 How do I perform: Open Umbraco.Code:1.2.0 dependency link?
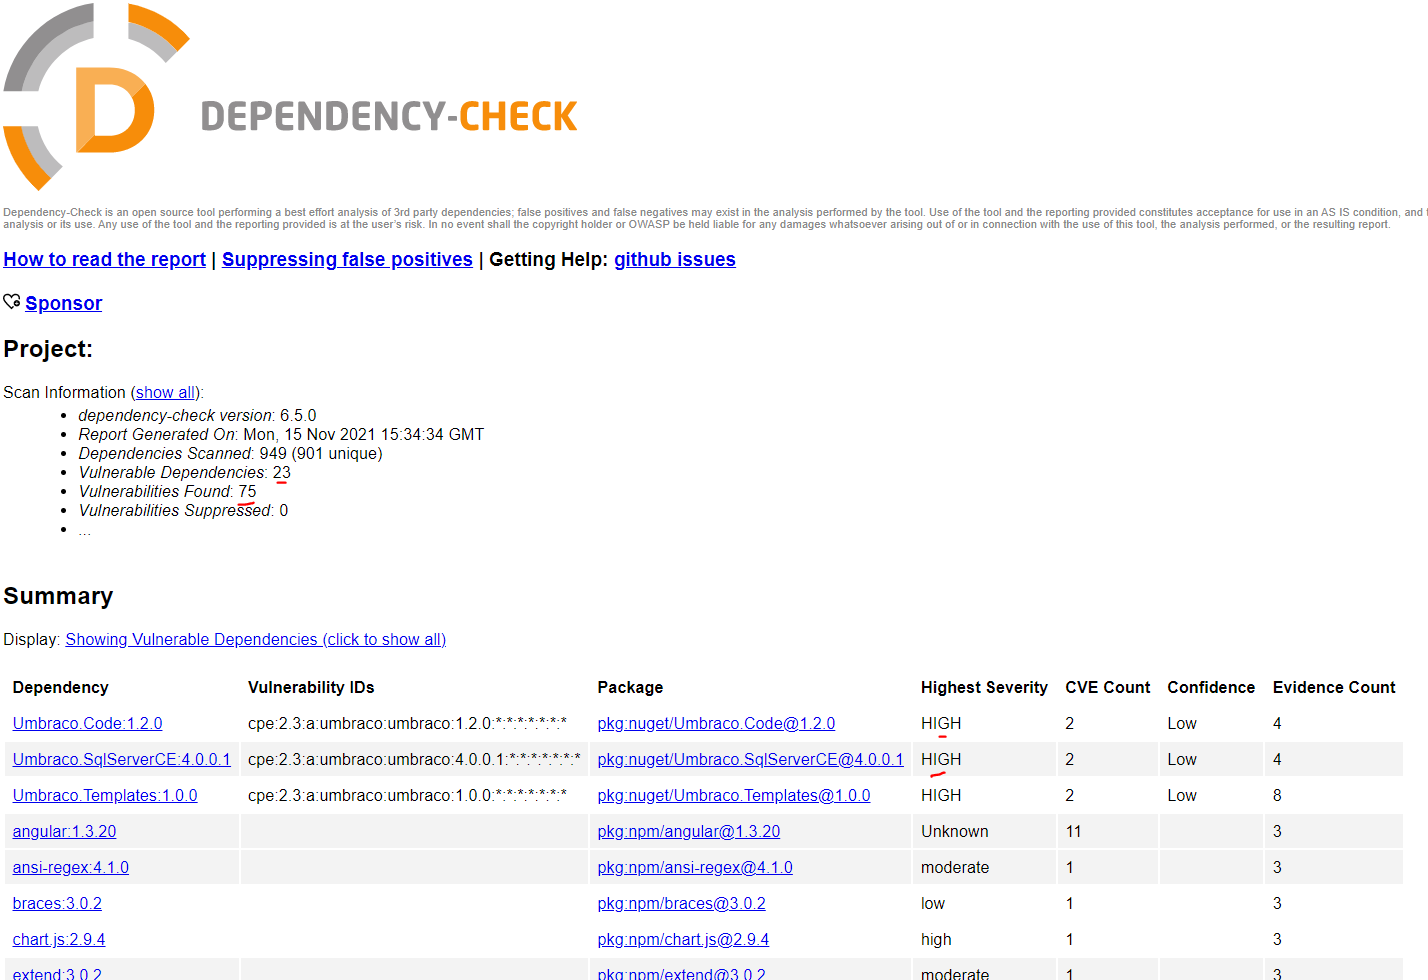point(87,723)
